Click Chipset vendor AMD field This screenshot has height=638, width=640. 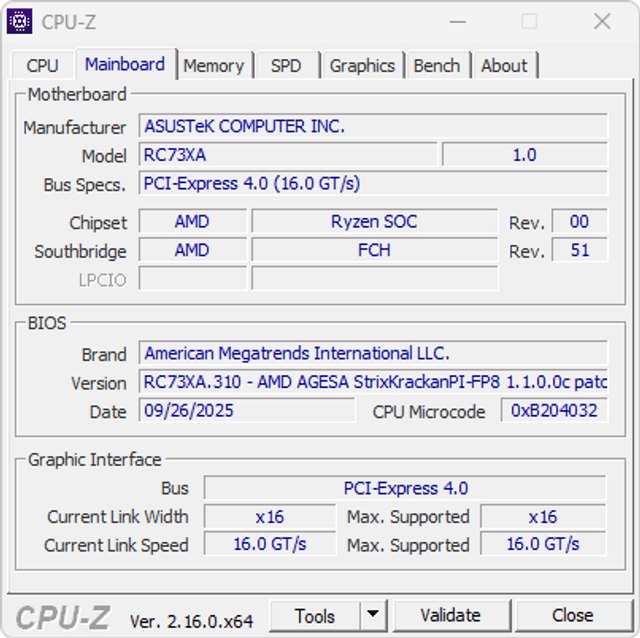(x=193, y=222)
